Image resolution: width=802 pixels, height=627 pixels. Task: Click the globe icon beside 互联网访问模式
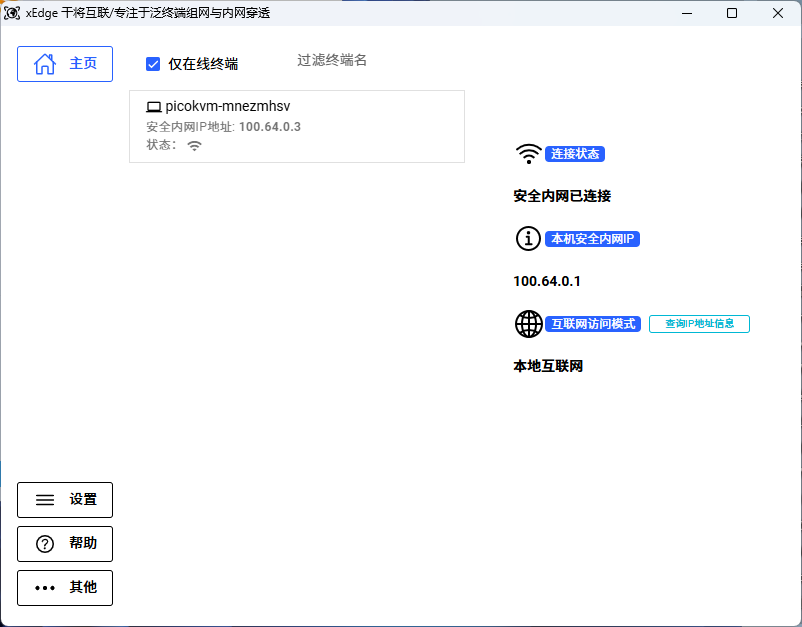528,324
